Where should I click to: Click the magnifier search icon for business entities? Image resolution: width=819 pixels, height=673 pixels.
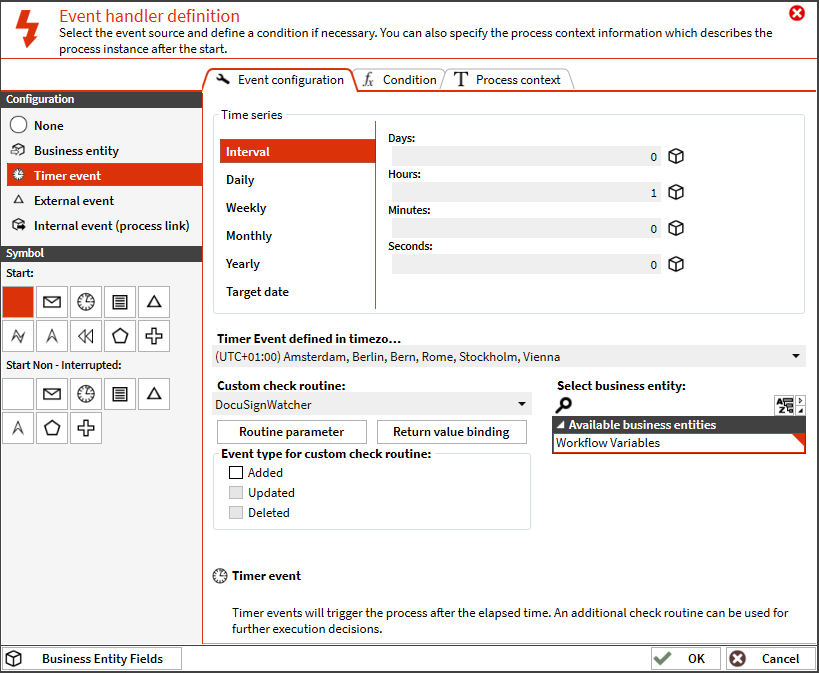(564, 405)
